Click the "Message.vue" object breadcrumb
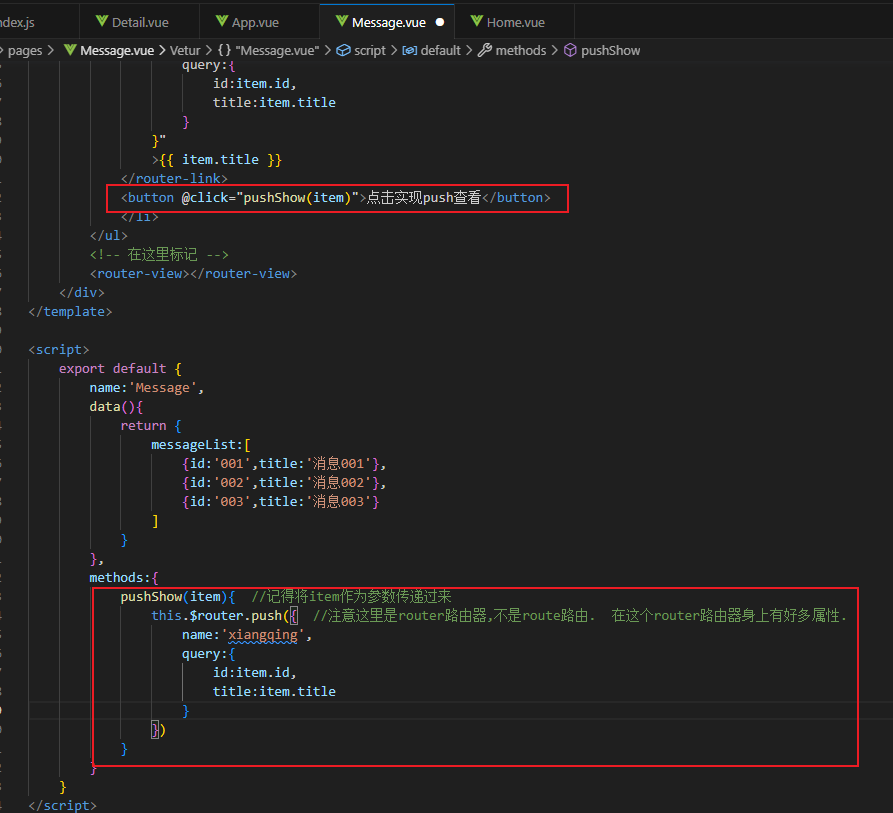 [277, 51]
